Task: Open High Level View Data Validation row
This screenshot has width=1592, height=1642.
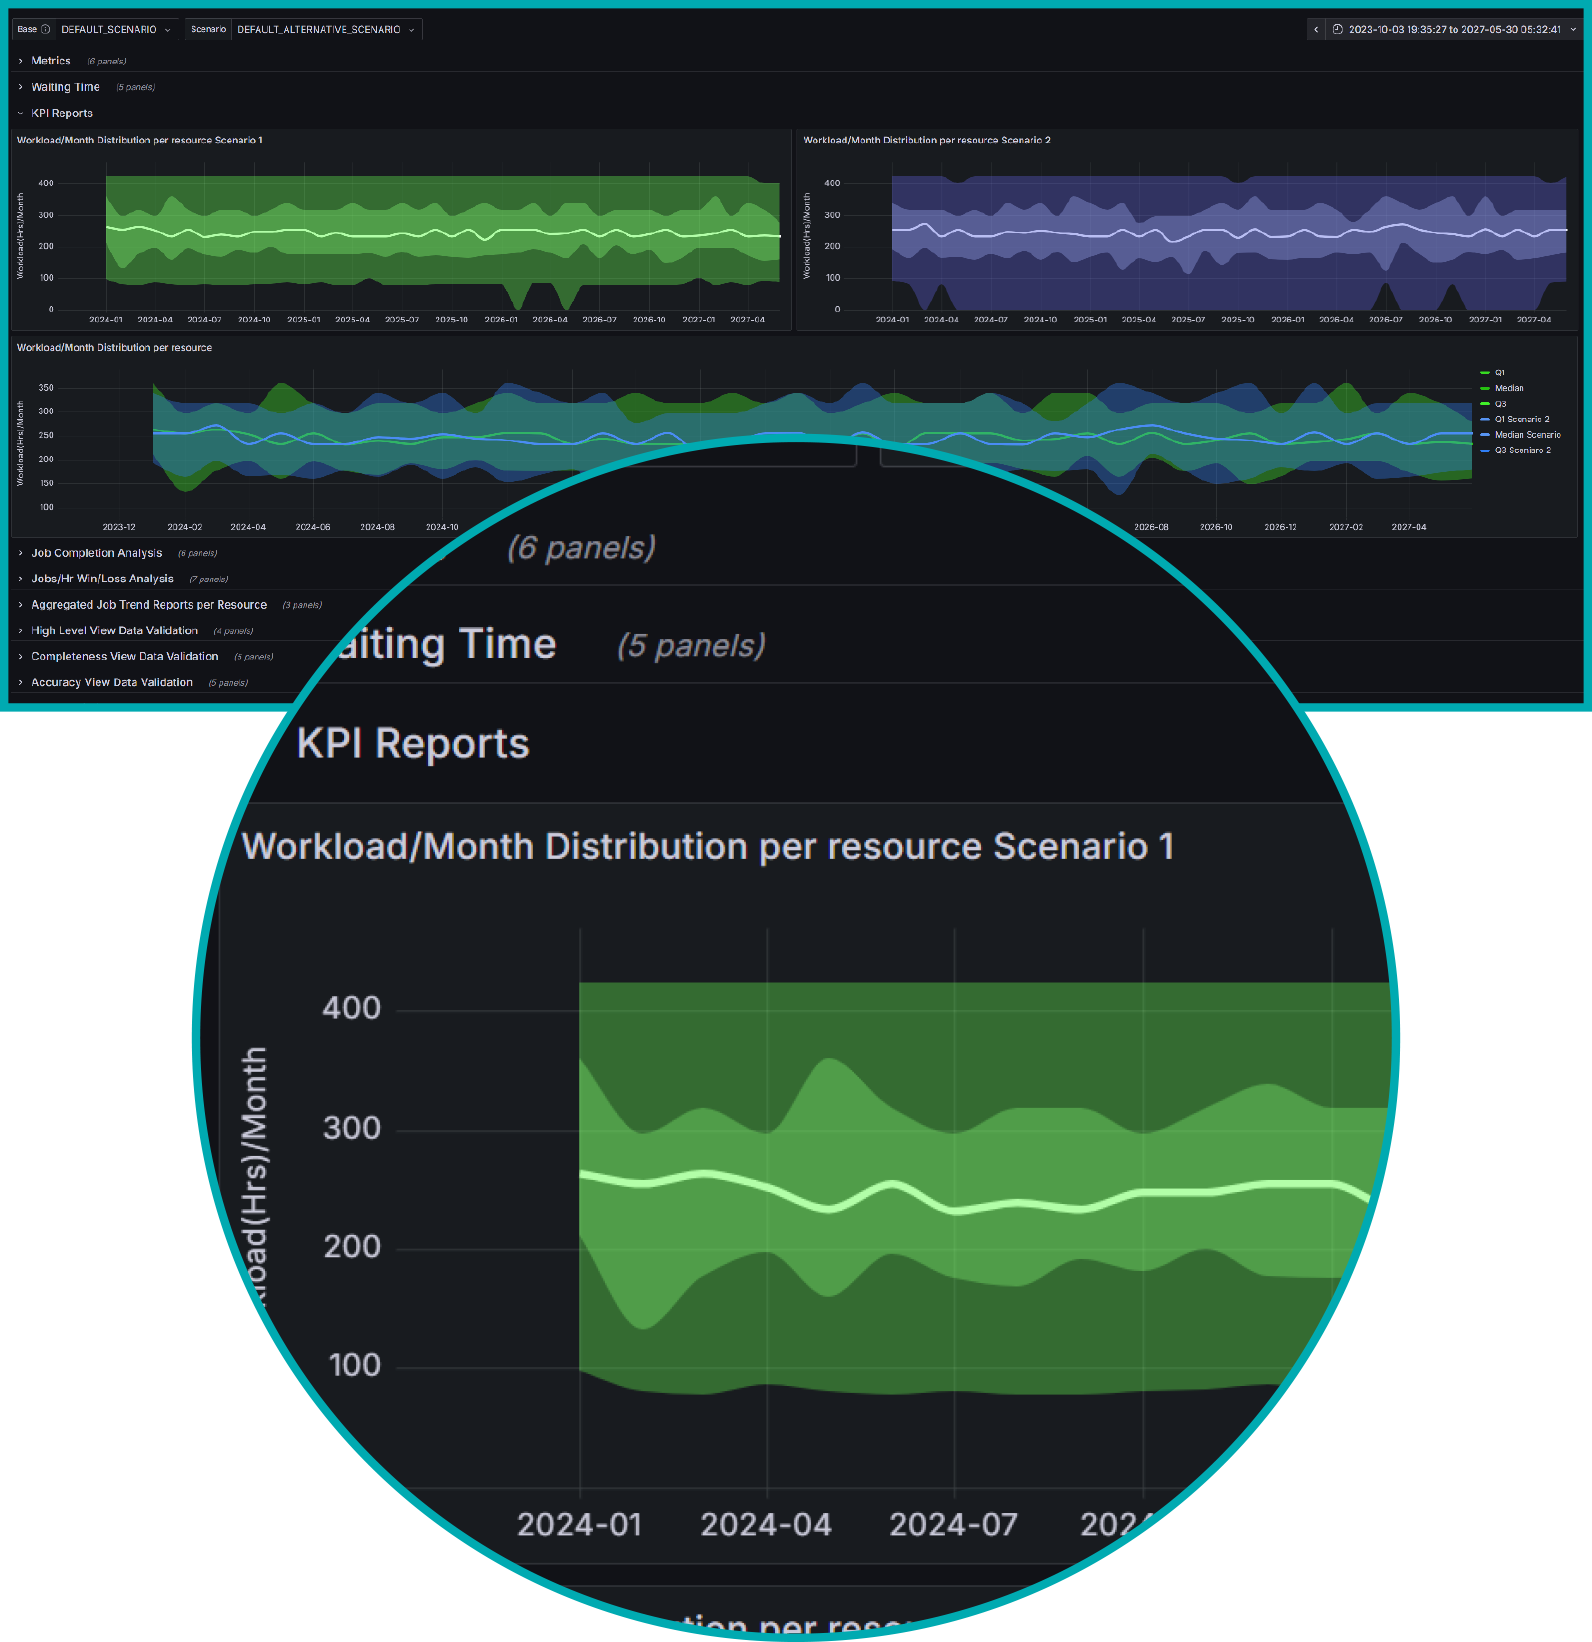Action: (114, 631)
